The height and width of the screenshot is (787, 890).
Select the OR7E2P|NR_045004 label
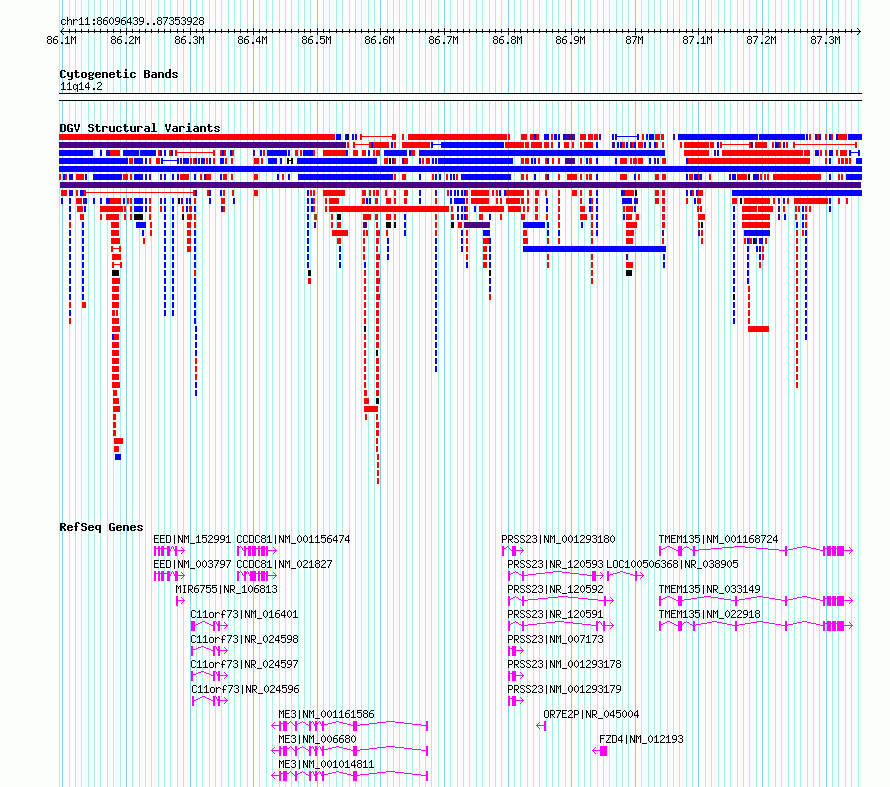point(591,714)
